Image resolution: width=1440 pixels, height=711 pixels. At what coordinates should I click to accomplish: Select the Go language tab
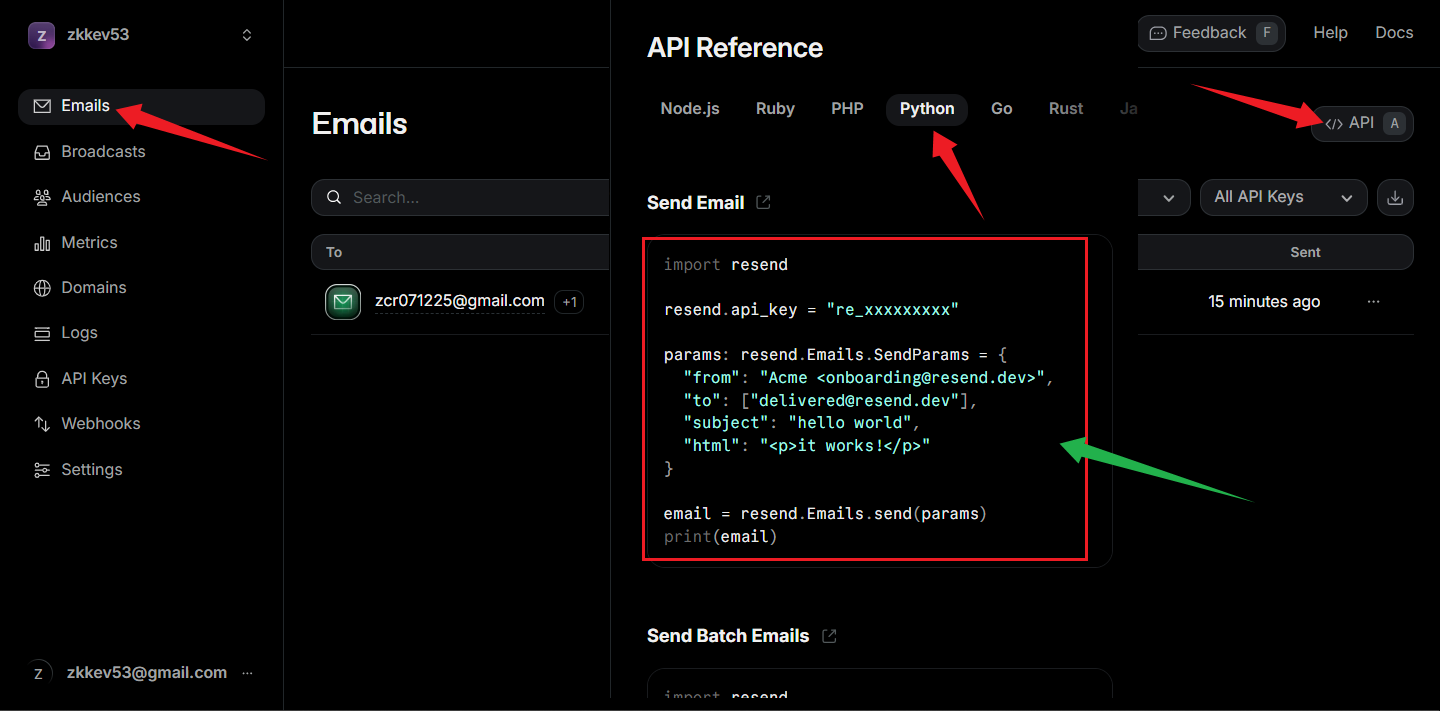click(1001, 109)
